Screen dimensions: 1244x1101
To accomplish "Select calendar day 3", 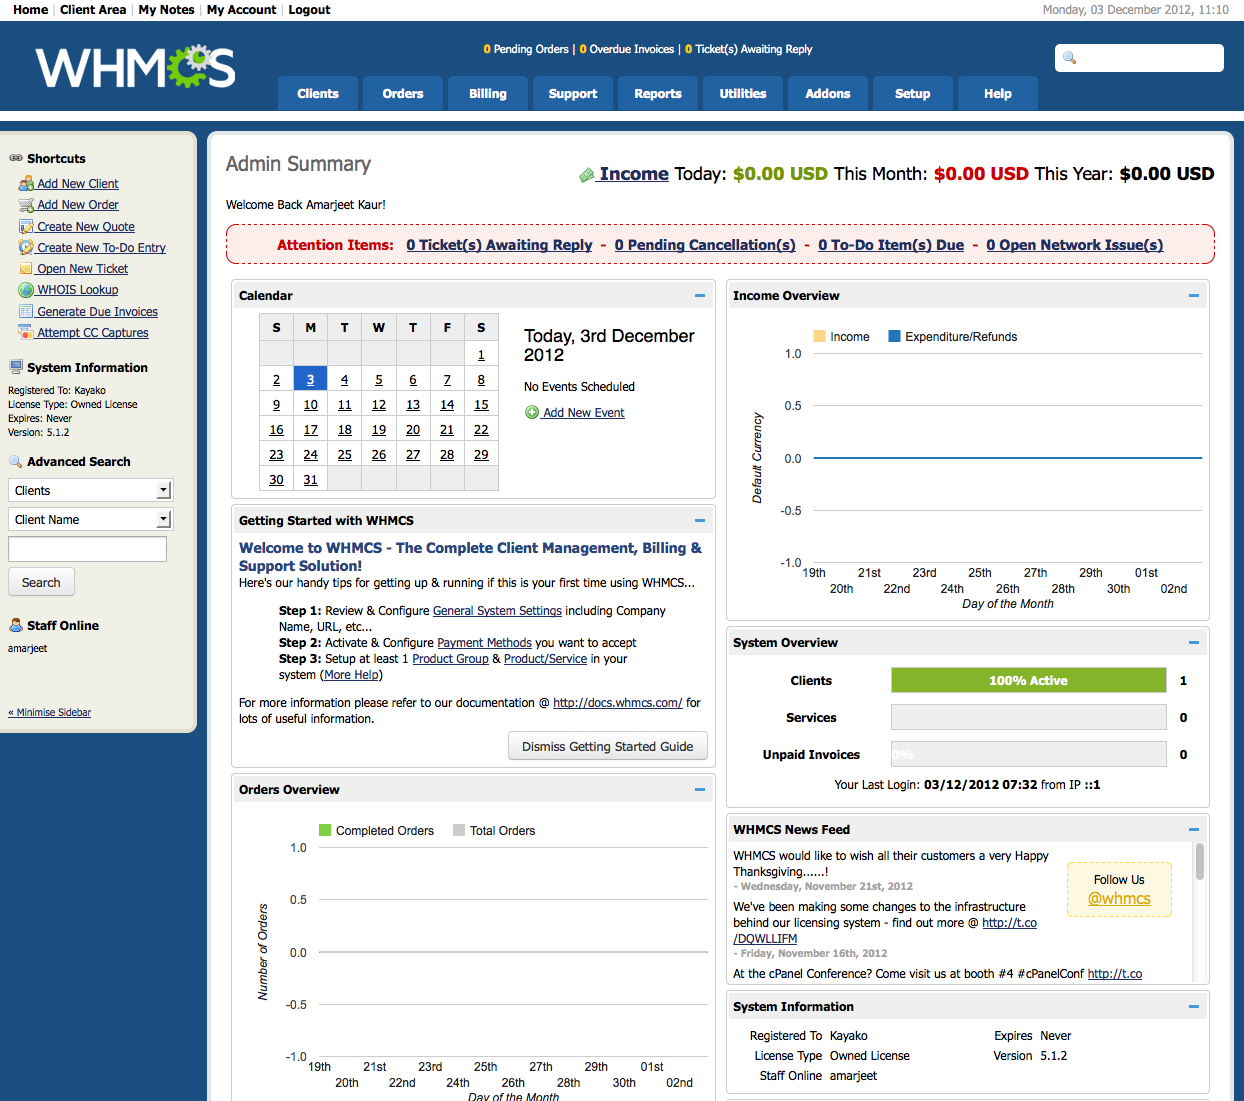I will pyautogui.click(x=310, y=379).
